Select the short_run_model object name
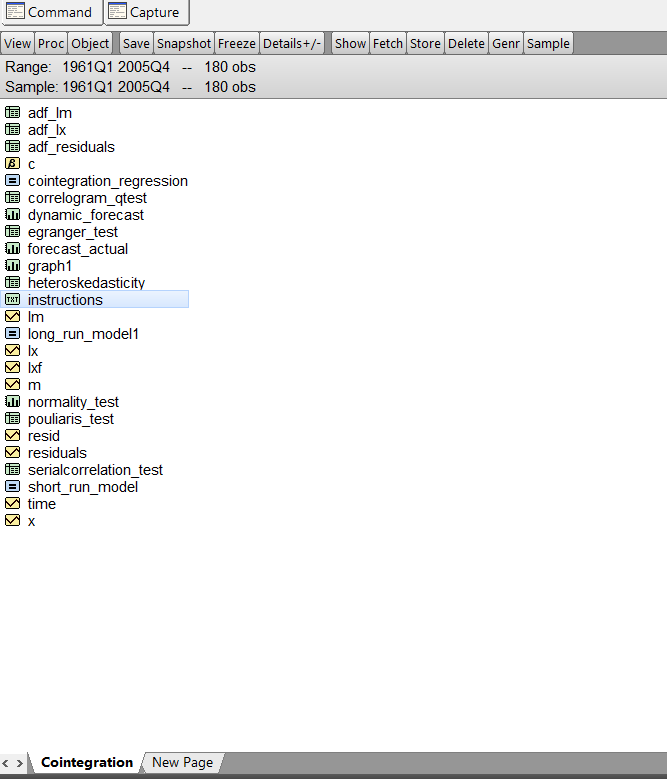 [82, 487]
